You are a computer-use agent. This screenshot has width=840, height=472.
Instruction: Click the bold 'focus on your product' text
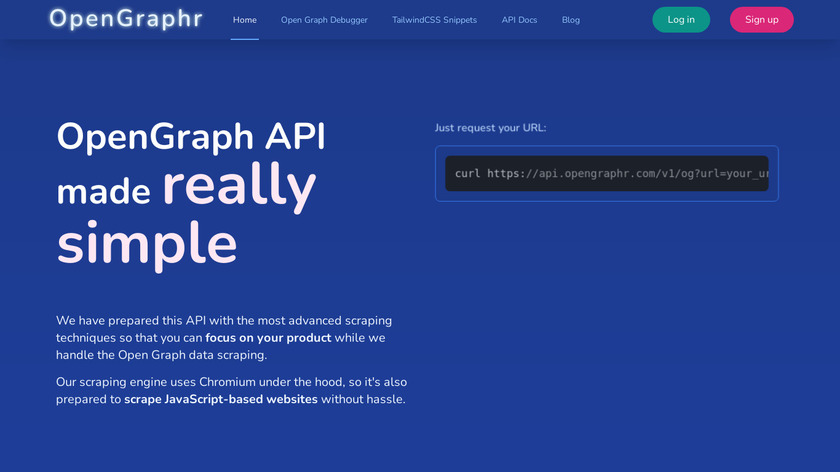click(268, 338)
